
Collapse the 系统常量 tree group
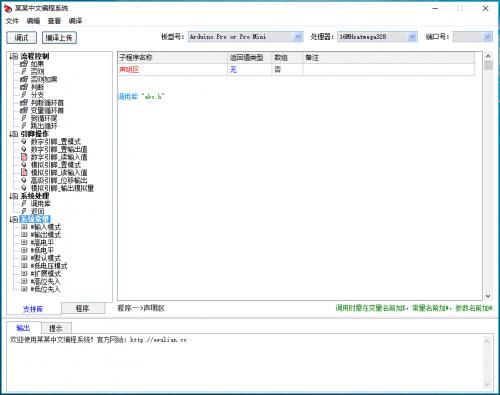coord(15,219)
